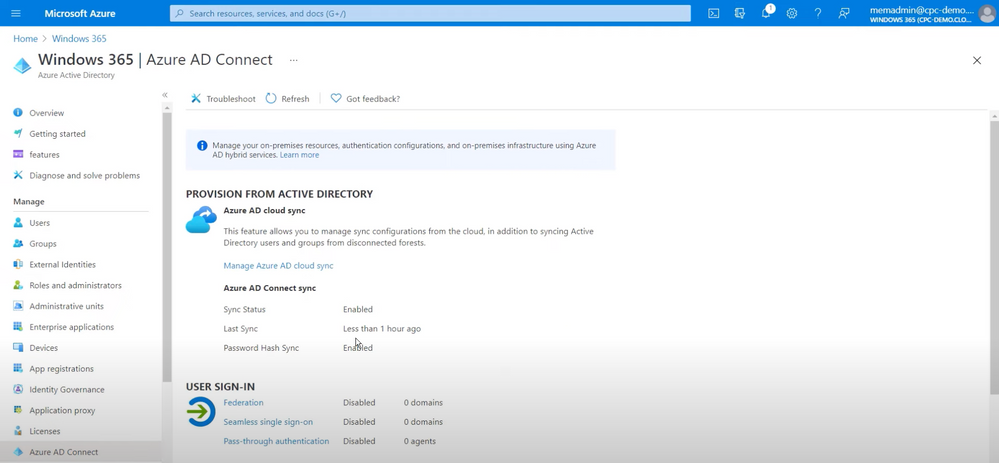This screenshot has height=463, width=999.
Task: Click the Windows 365 breadcrumb link
Action: coord(79,39)
